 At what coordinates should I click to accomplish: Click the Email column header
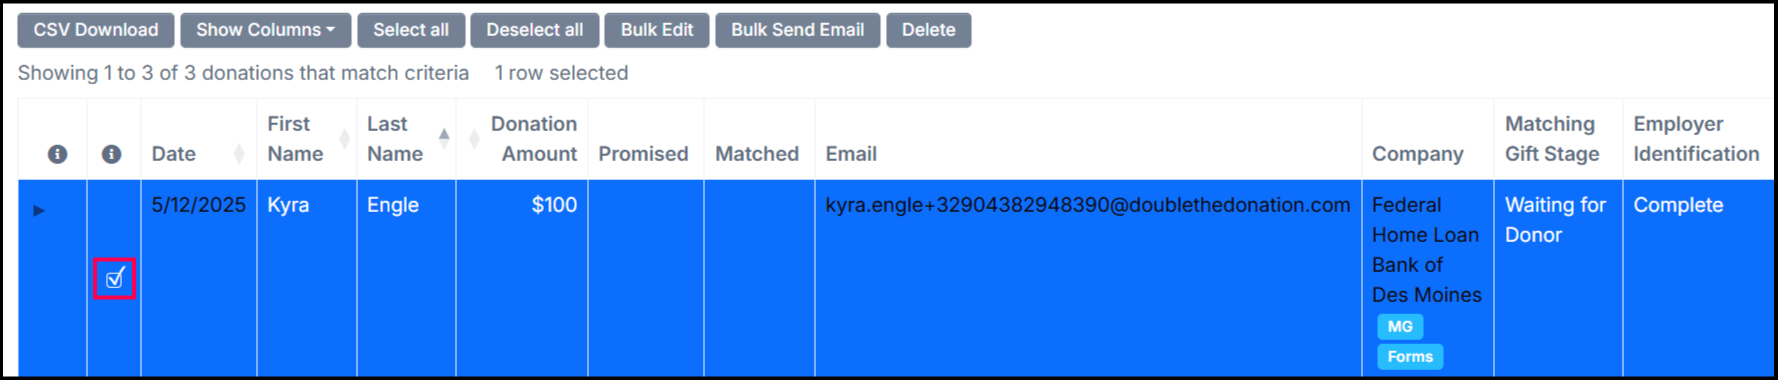[851, 154]
